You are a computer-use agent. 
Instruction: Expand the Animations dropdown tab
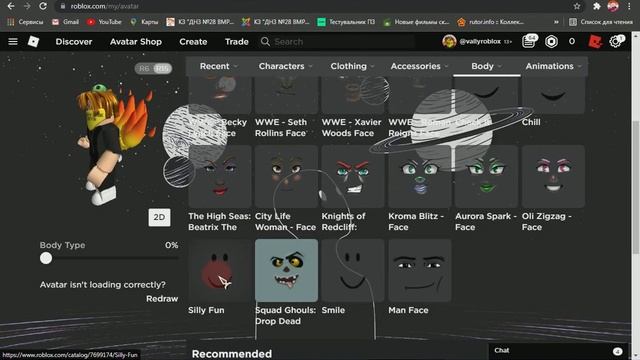(x=553, y=66)
